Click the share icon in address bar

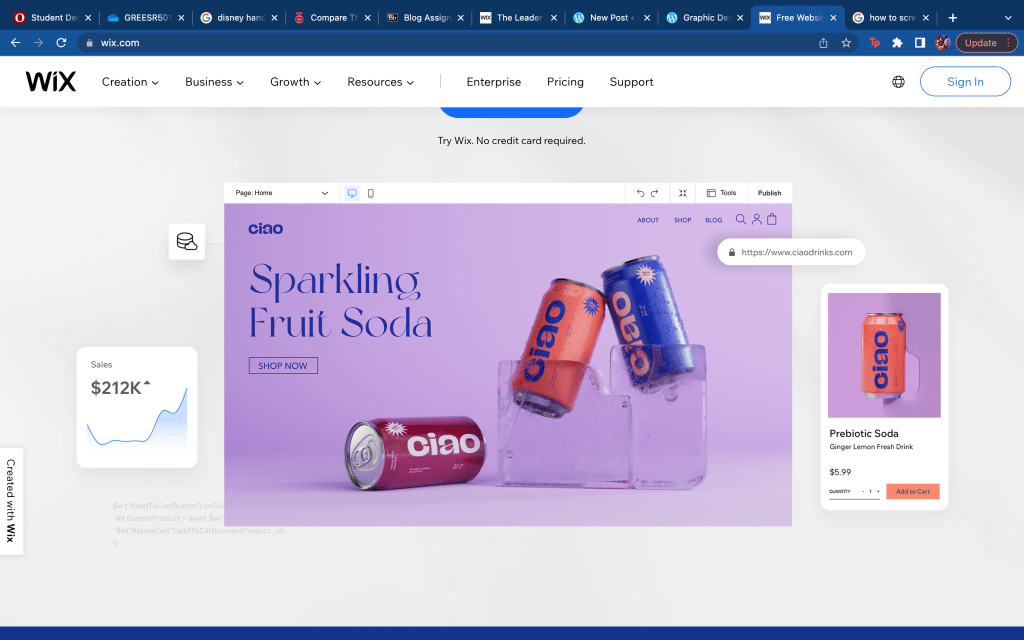(x=824, y=43)
